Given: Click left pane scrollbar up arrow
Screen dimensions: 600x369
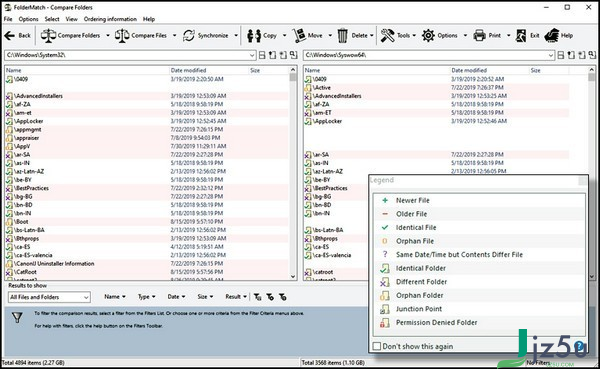Looking at the screenshot, I should 293,70.
